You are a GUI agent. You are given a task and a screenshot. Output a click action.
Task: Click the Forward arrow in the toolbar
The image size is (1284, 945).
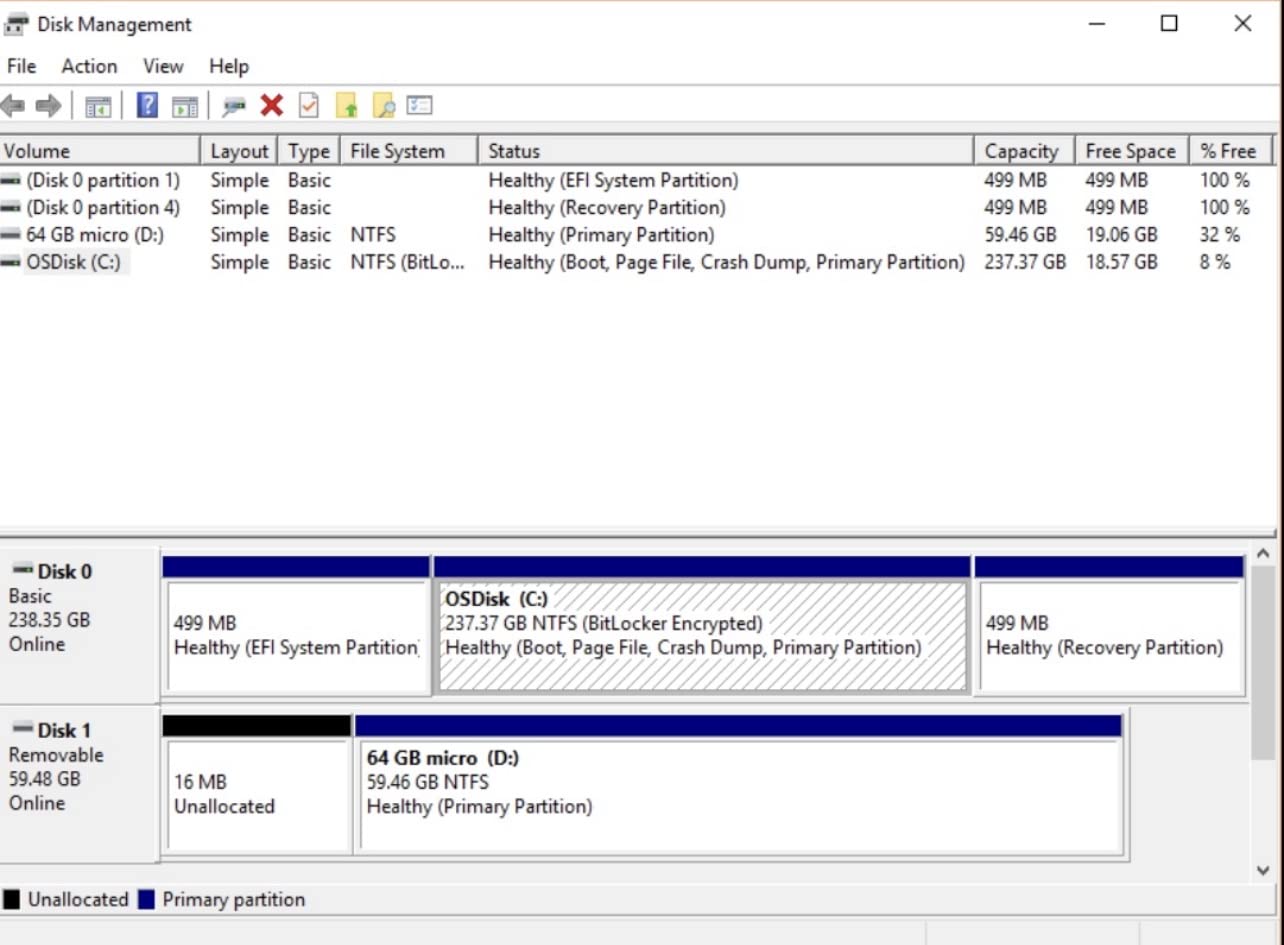[48, 105]
